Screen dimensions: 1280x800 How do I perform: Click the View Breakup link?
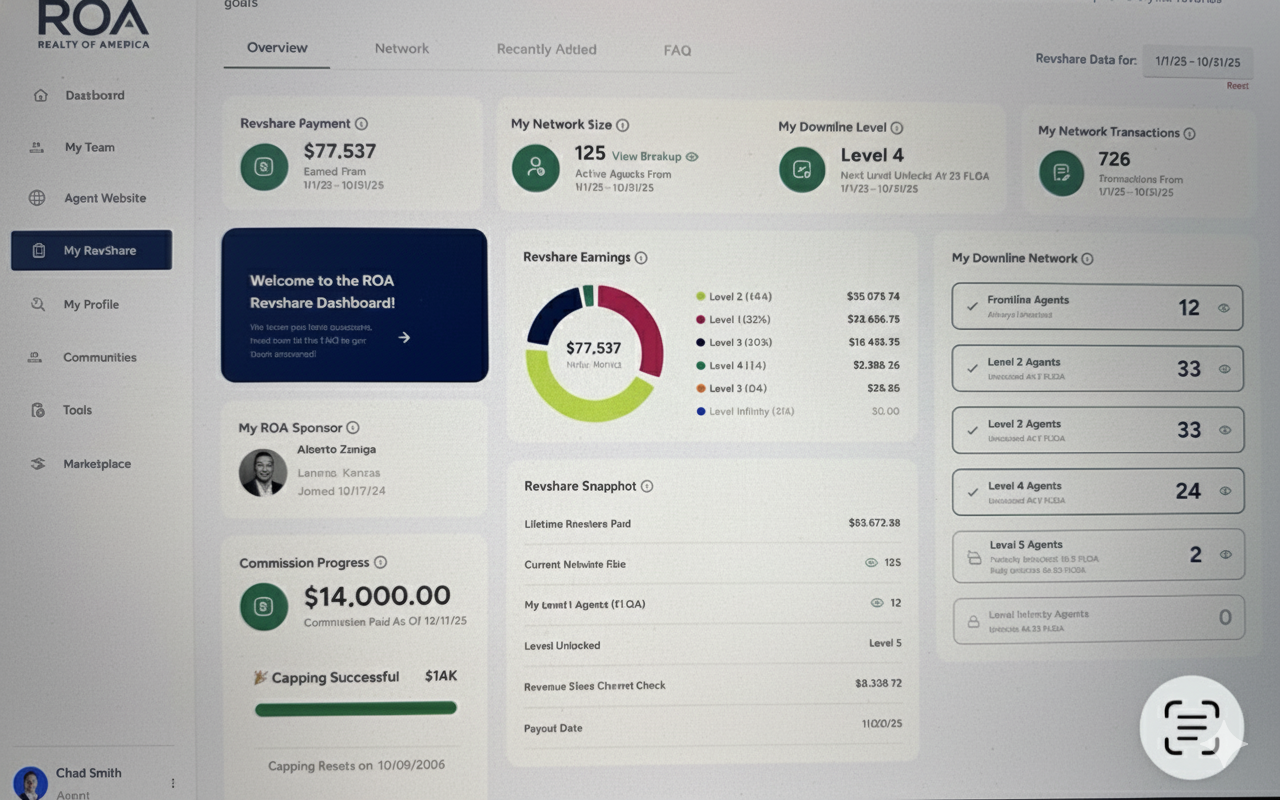[646, 157]
